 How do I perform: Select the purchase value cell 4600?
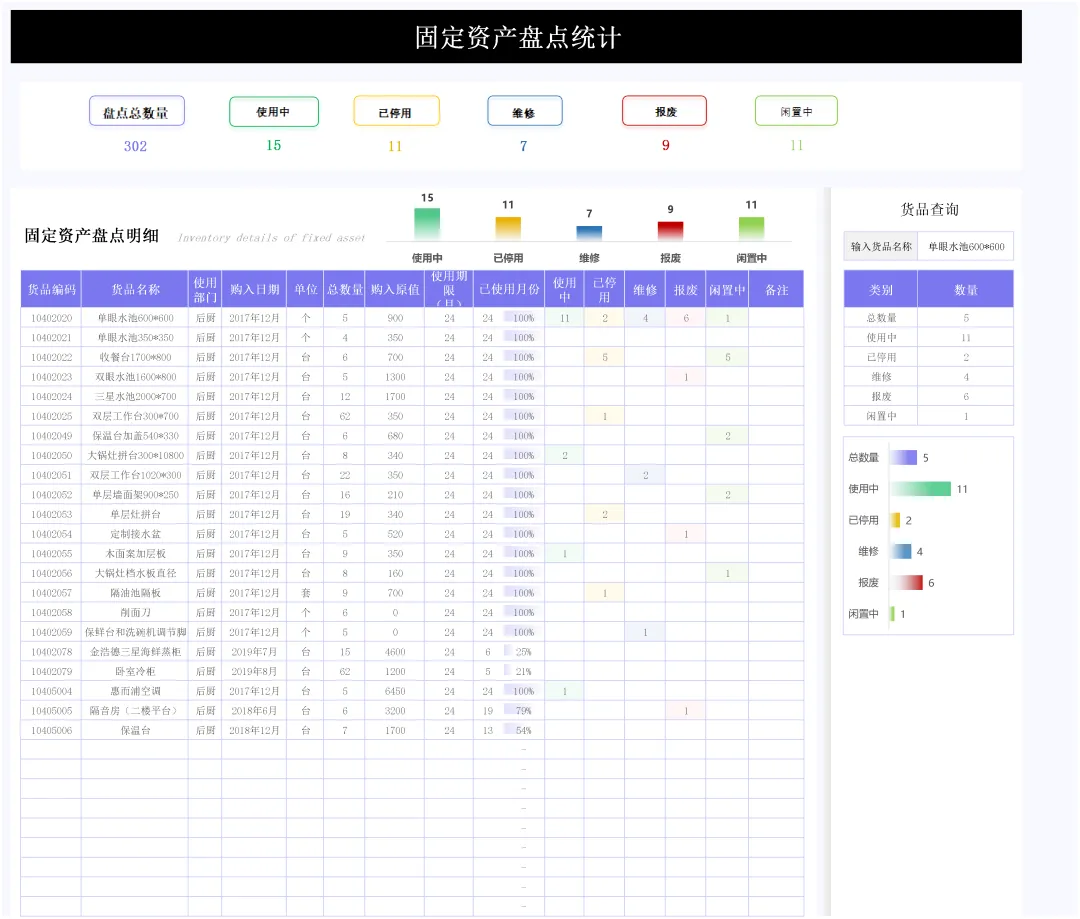pyautogui.click(x=395, y=652)
